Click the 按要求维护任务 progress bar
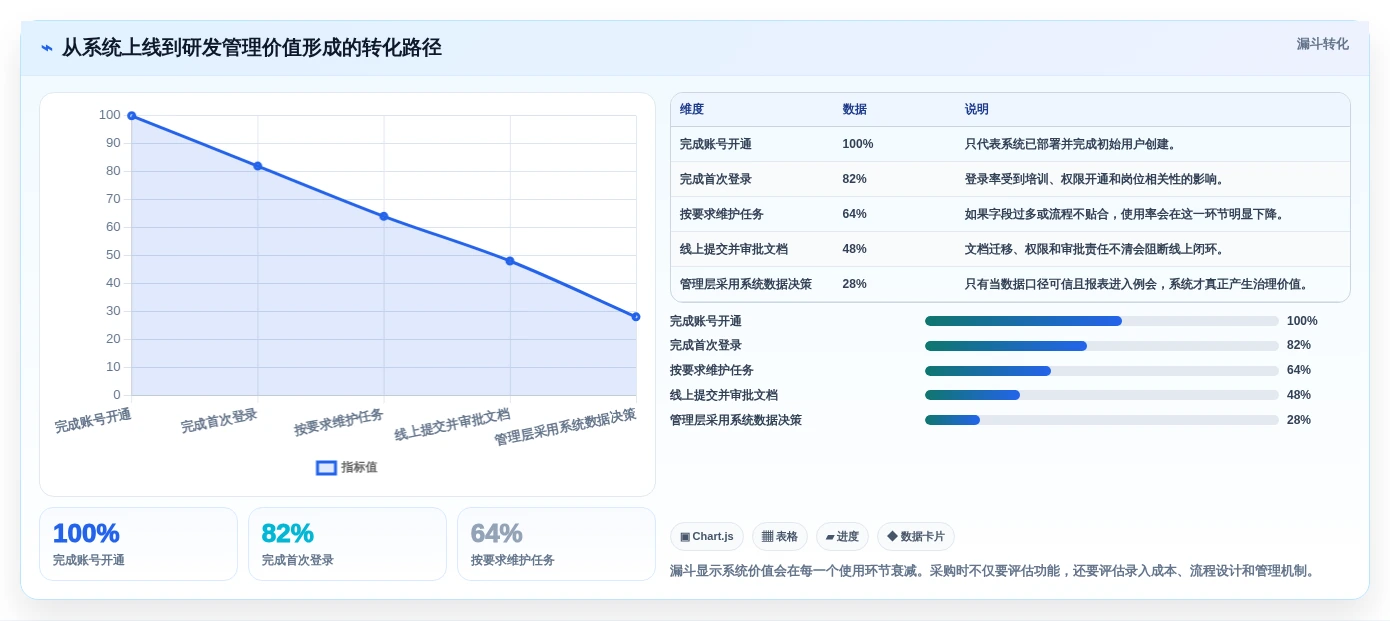The width and height of the screenshot is (1390, 621). pyautogui.click(x=1102, y=371)
